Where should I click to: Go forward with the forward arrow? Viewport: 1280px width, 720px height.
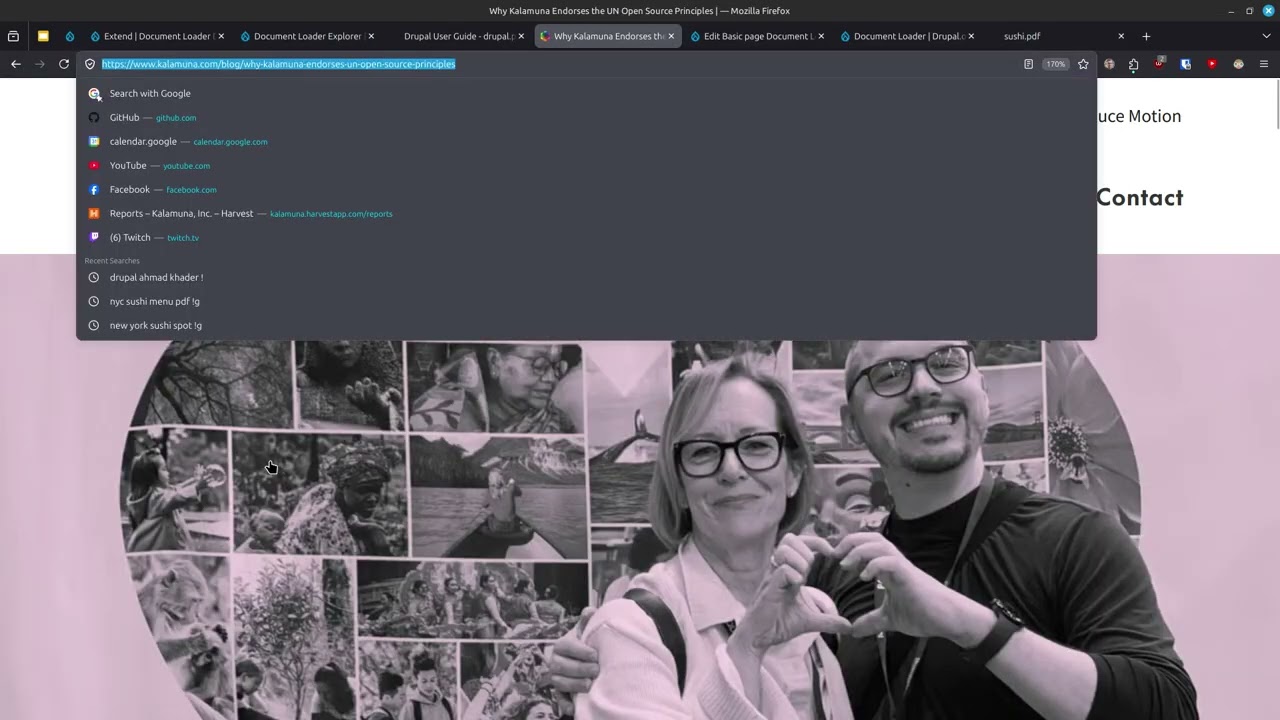(x=40, y=64)
